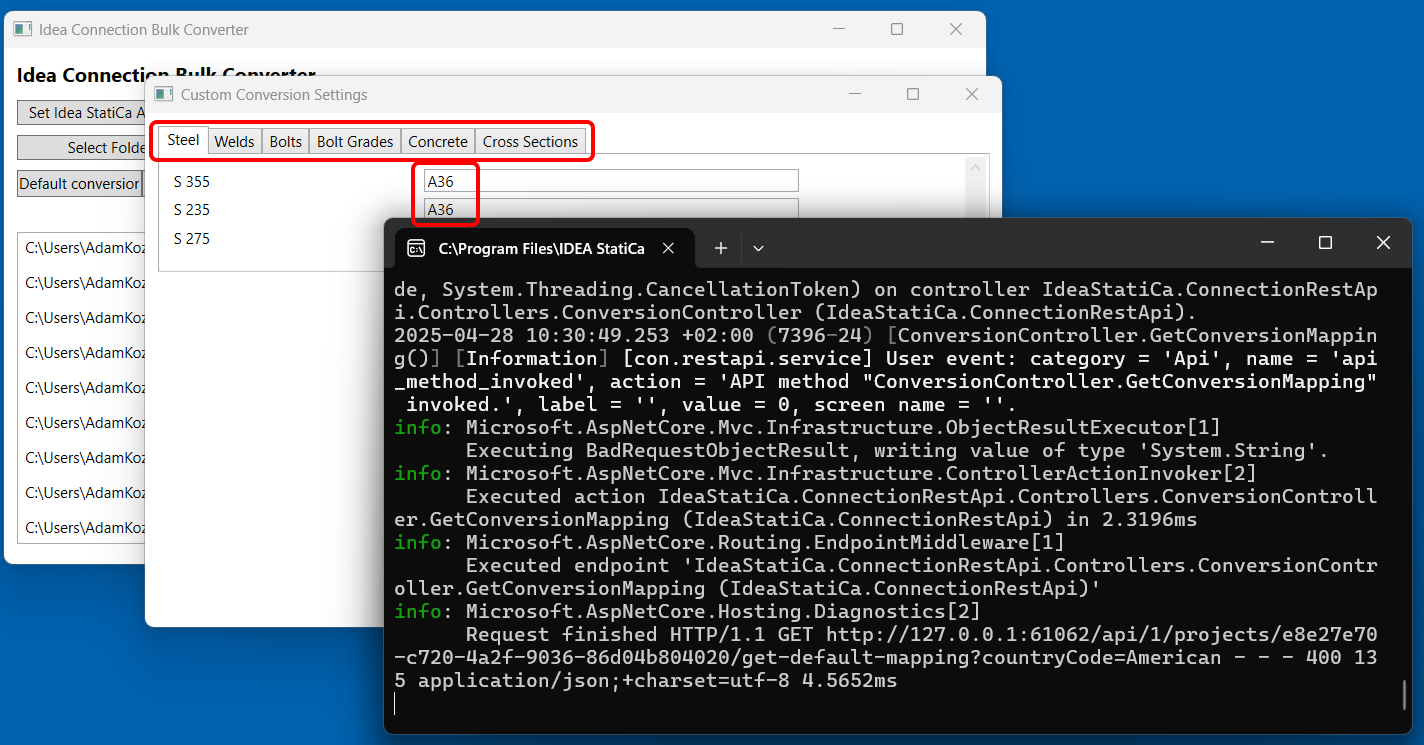Screen dimensions: 1424x745
Task: Click the terminal scrollbar thumb
Action: point(1404,694)
